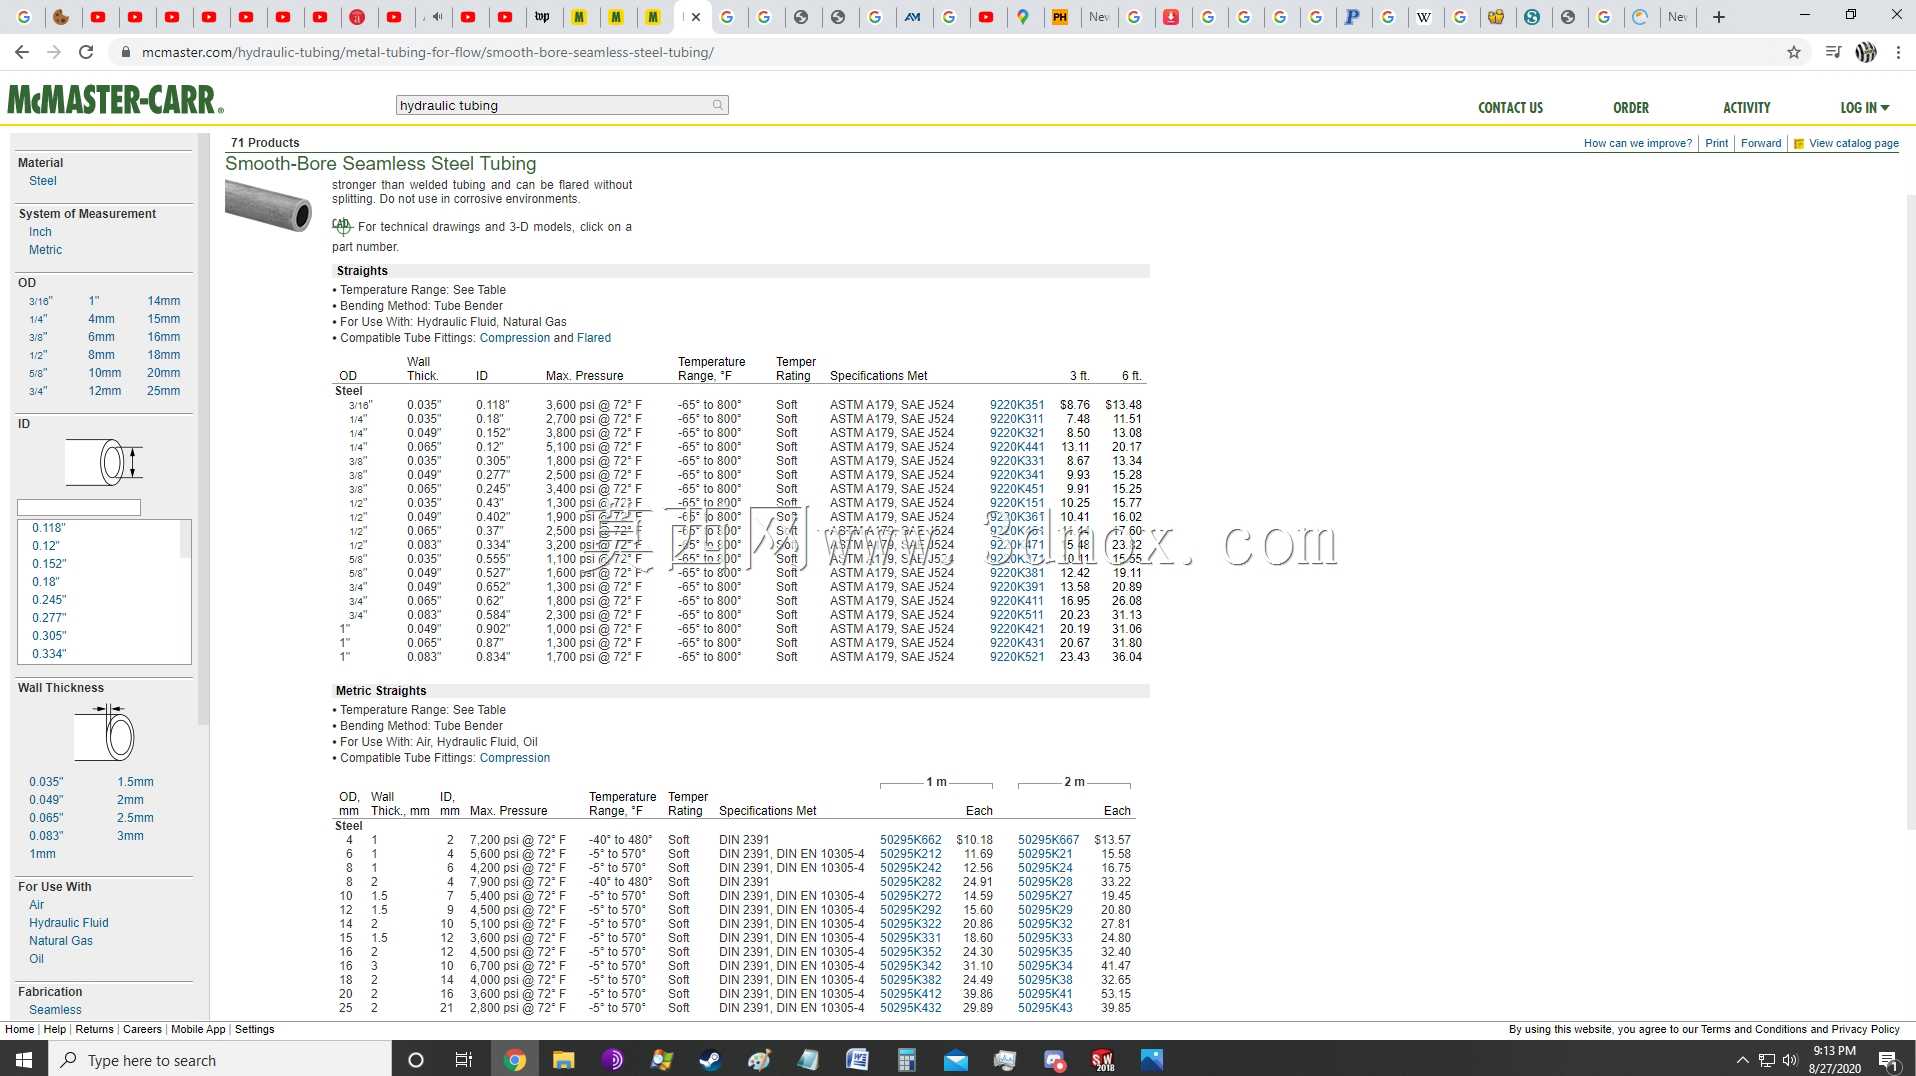Open part number 50295K43
This screenshot has width=1916, height=1076.
click(1045, 1008)
